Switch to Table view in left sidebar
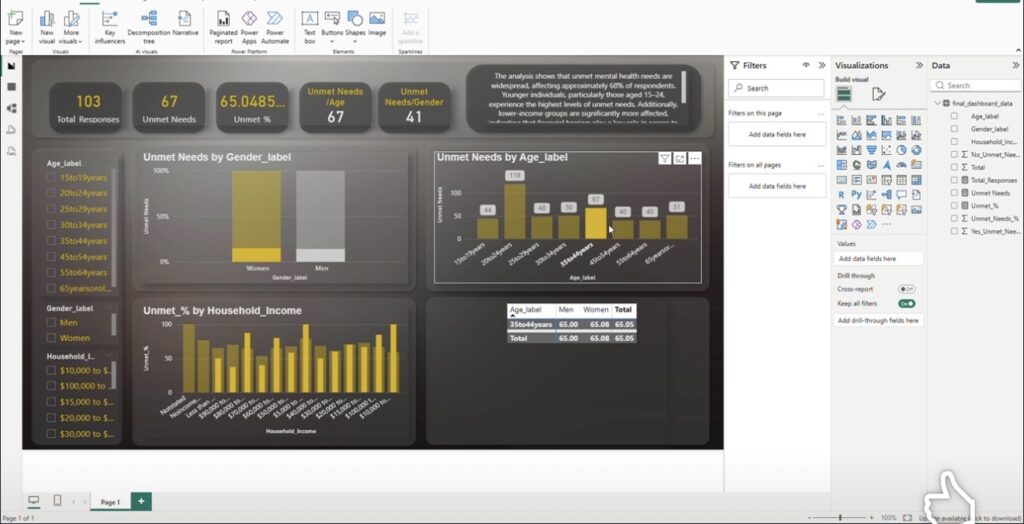 click(x=11, y=87)
